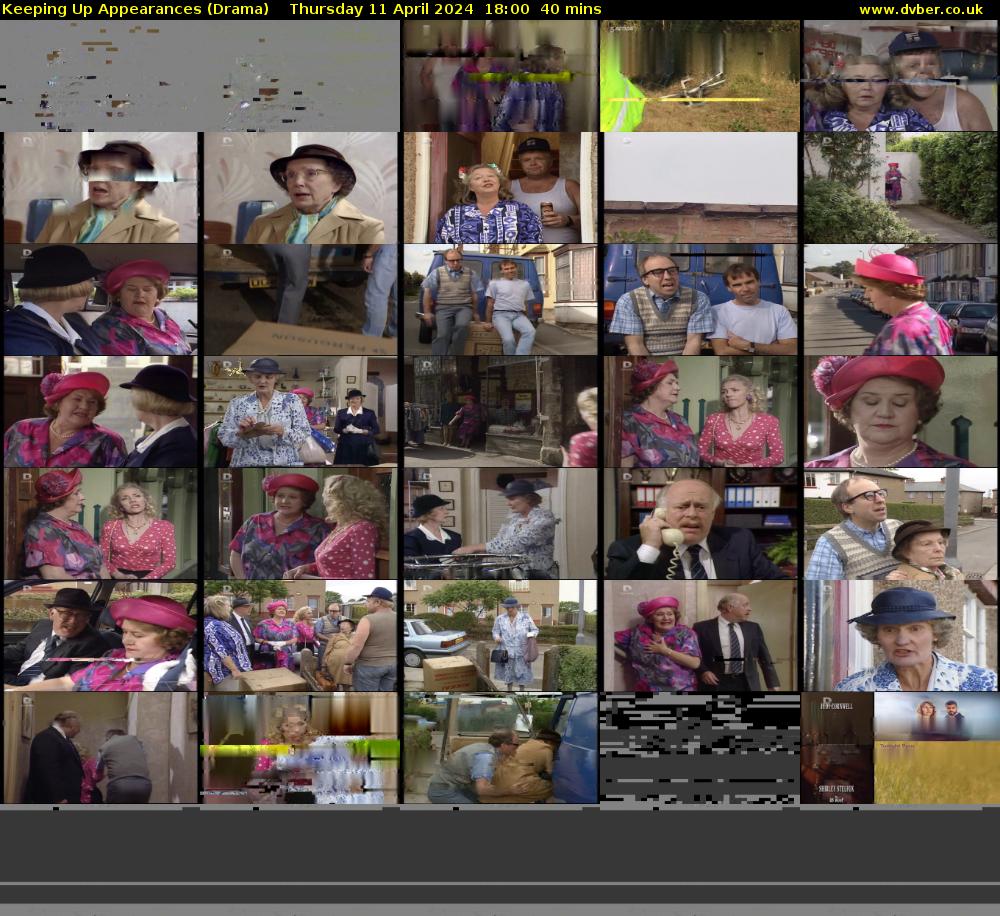
Task: Select the shop front exterior frame
Action: click(501, 411)
